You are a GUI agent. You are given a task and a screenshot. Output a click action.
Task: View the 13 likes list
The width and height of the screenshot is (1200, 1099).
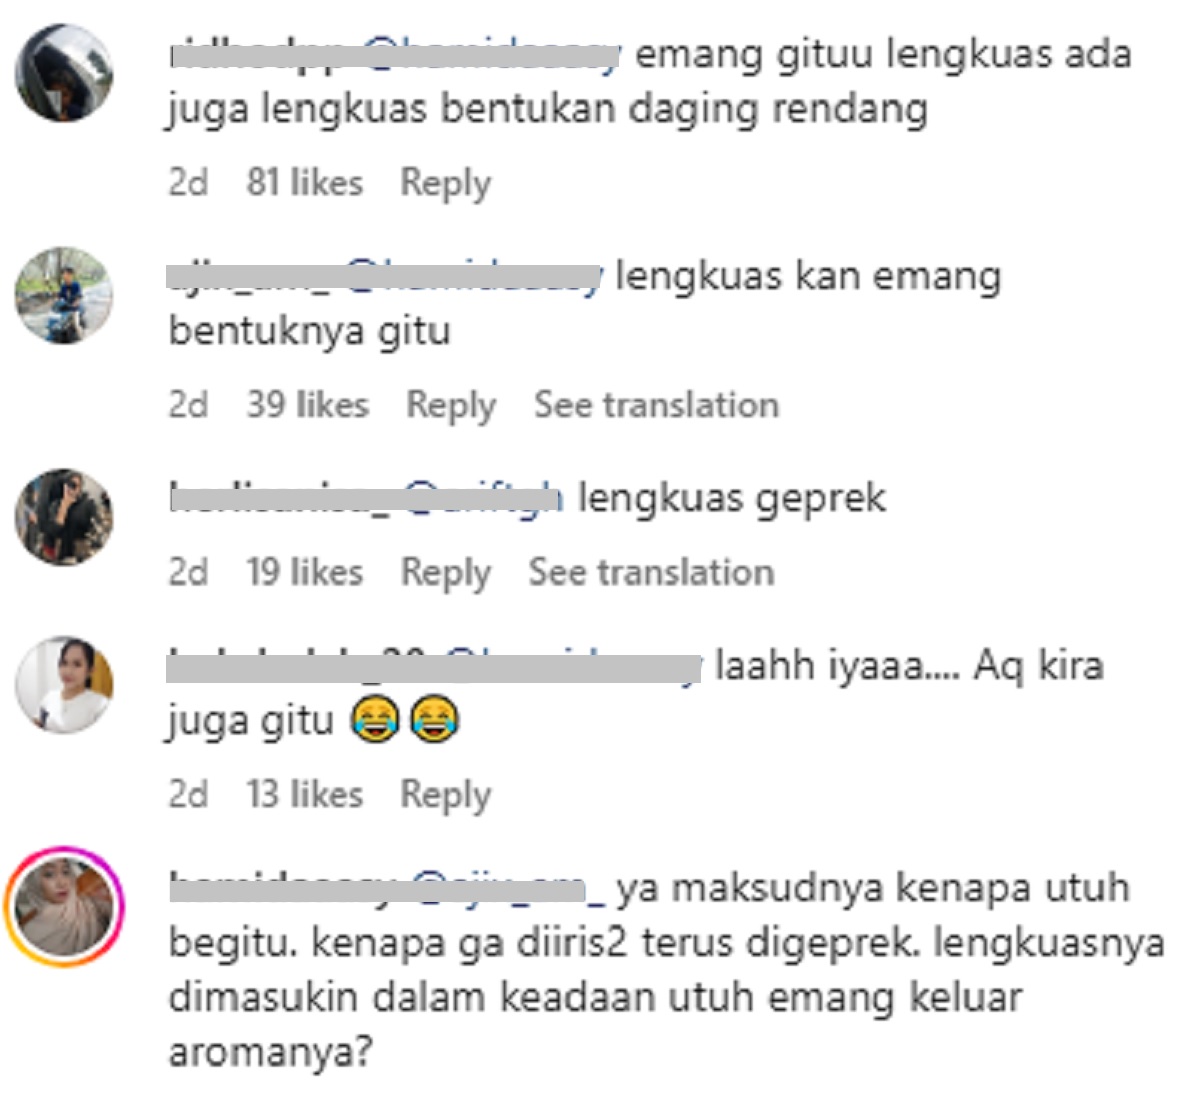[x=305, y=795]
